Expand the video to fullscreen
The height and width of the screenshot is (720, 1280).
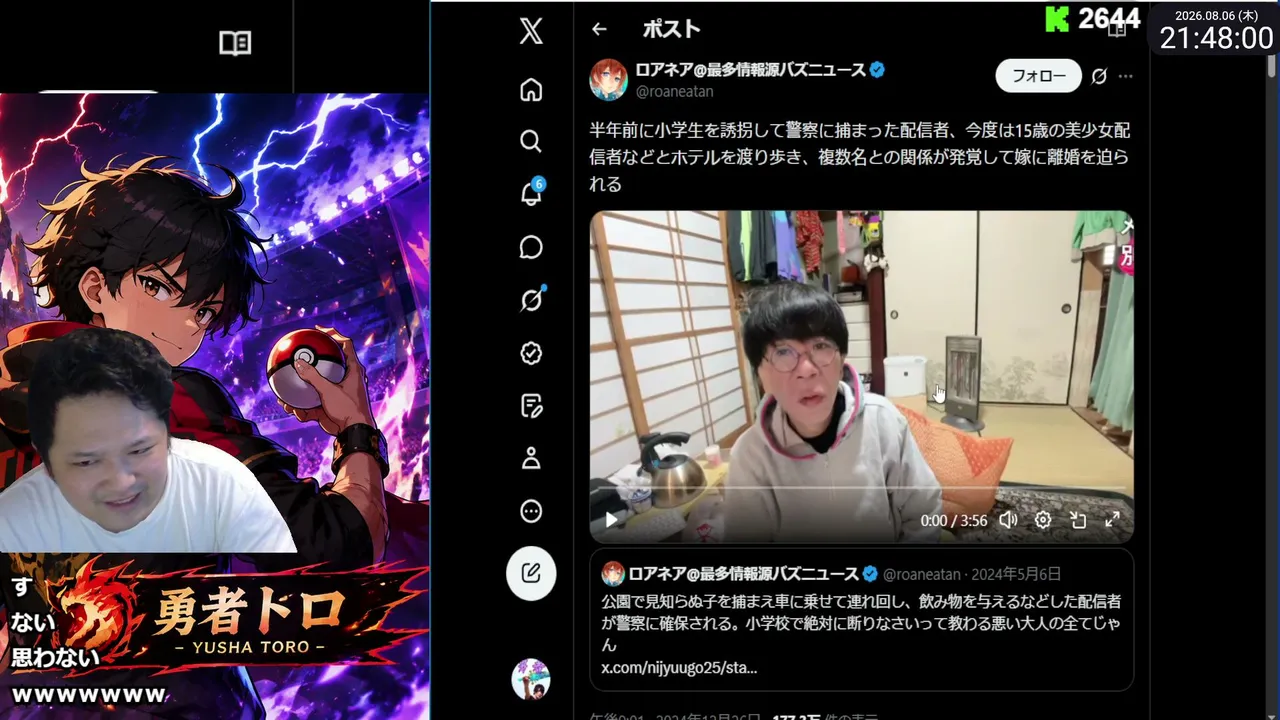pos(1112,520)
